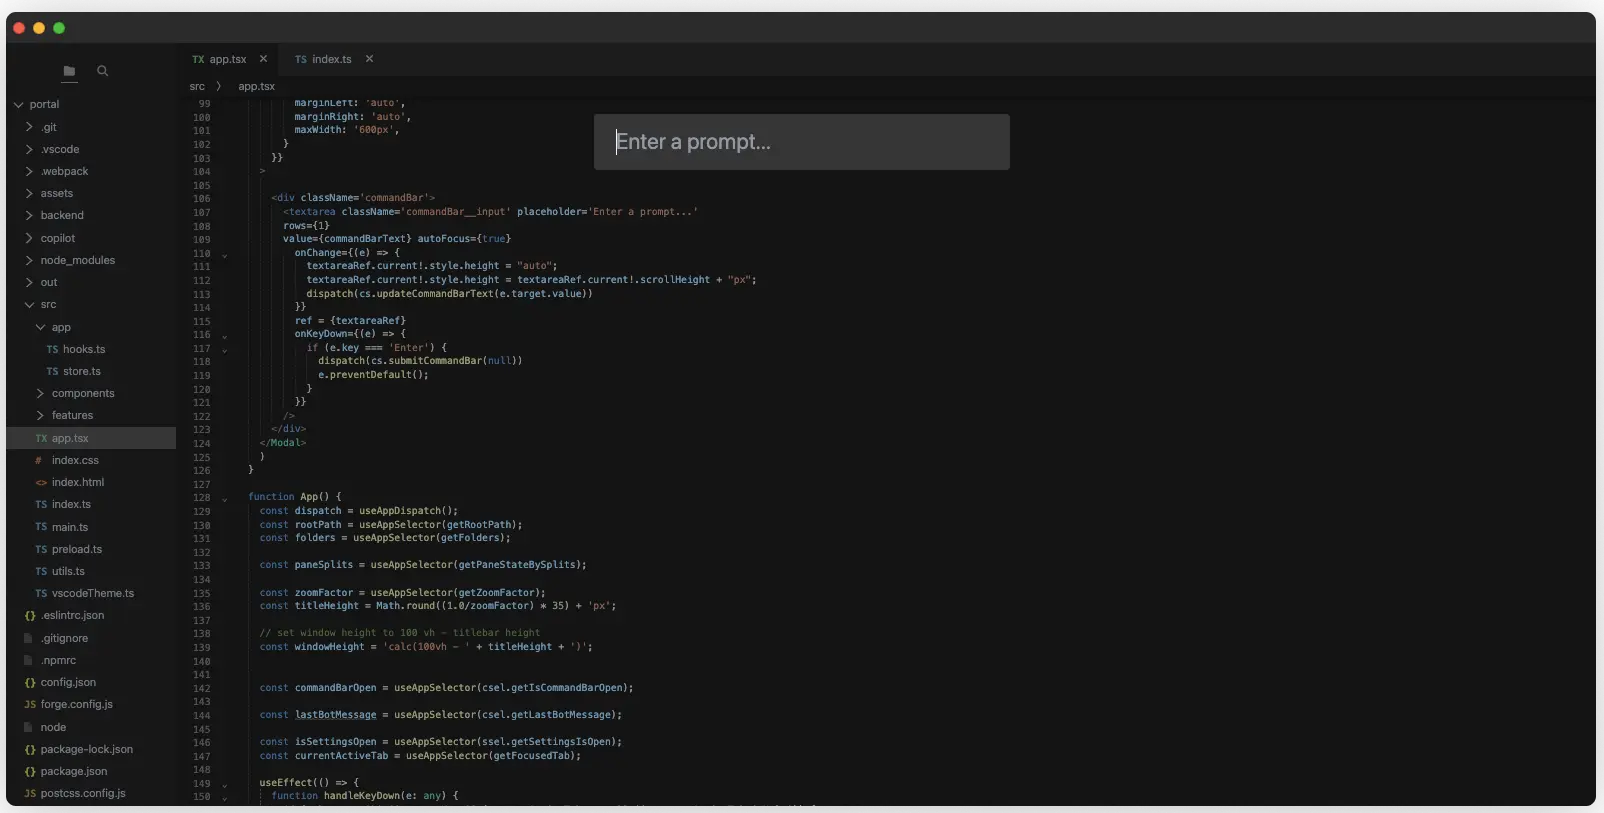Image resolution: width=1604 pixels, height=813 pixels.
Task: Fold the useEffect block at line 149
Action: pos(224,784)
